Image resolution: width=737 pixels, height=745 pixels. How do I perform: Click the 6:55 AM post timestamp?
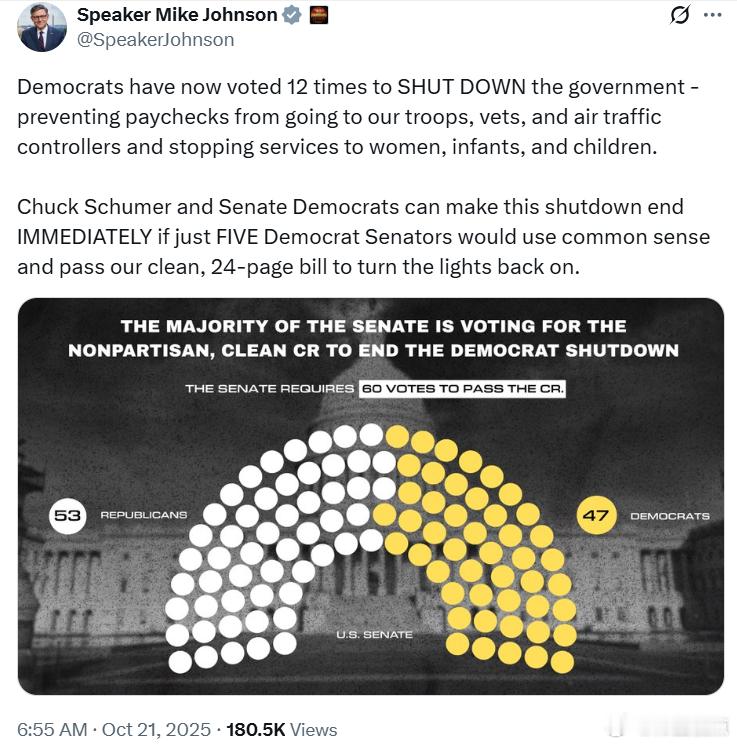click(52, 730)
